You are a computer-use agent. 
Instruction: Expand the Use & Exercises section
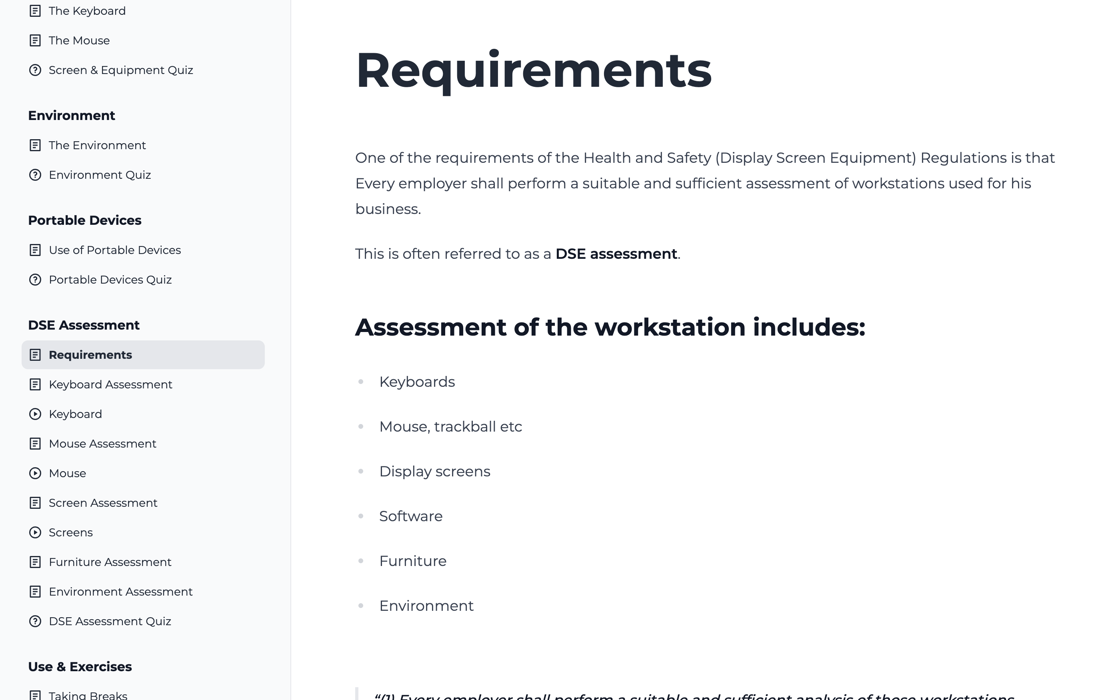[79, 666]
